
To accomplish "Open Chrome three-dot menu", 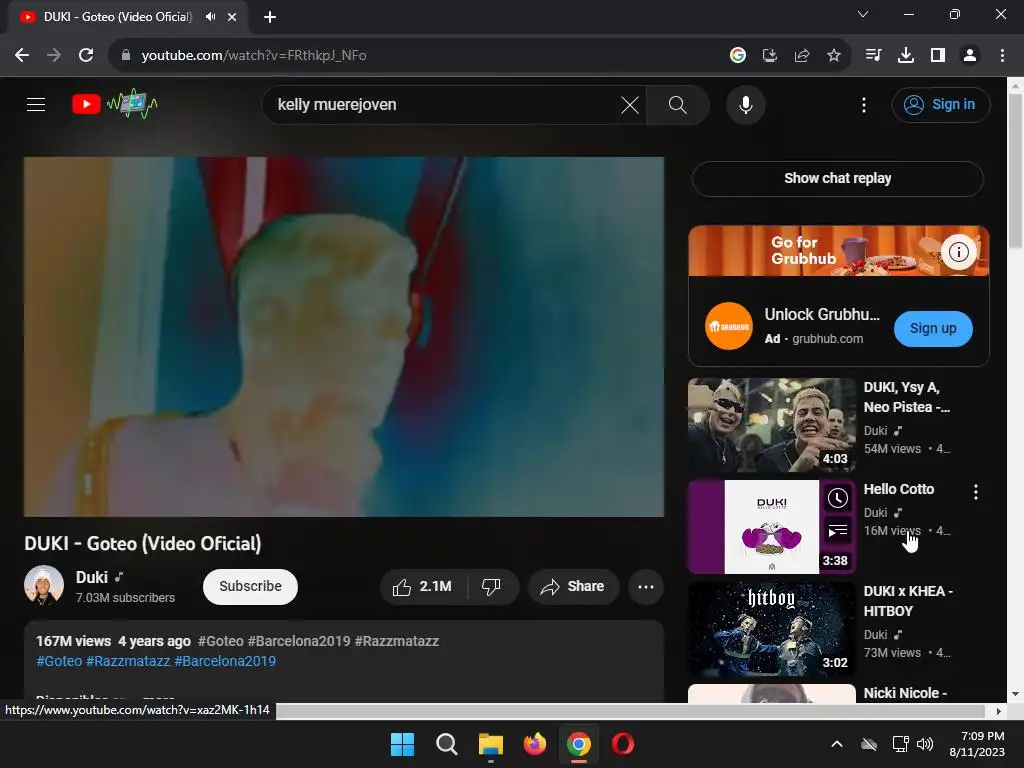I will pyautogui.click(x=1002, y=56).
